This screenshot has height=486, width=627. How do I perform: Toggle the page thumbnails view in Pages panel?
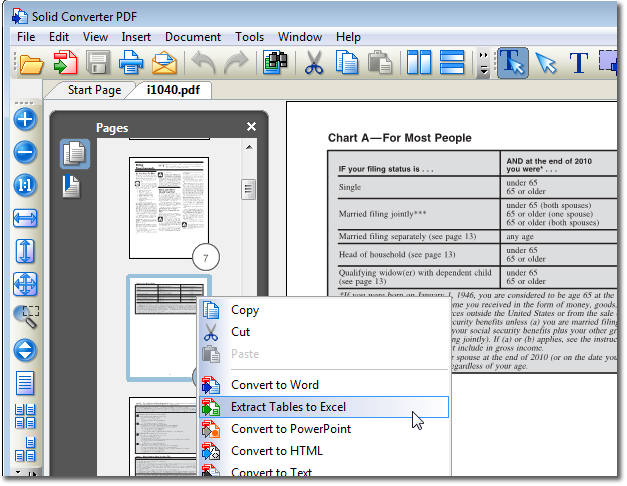point(75,154)
